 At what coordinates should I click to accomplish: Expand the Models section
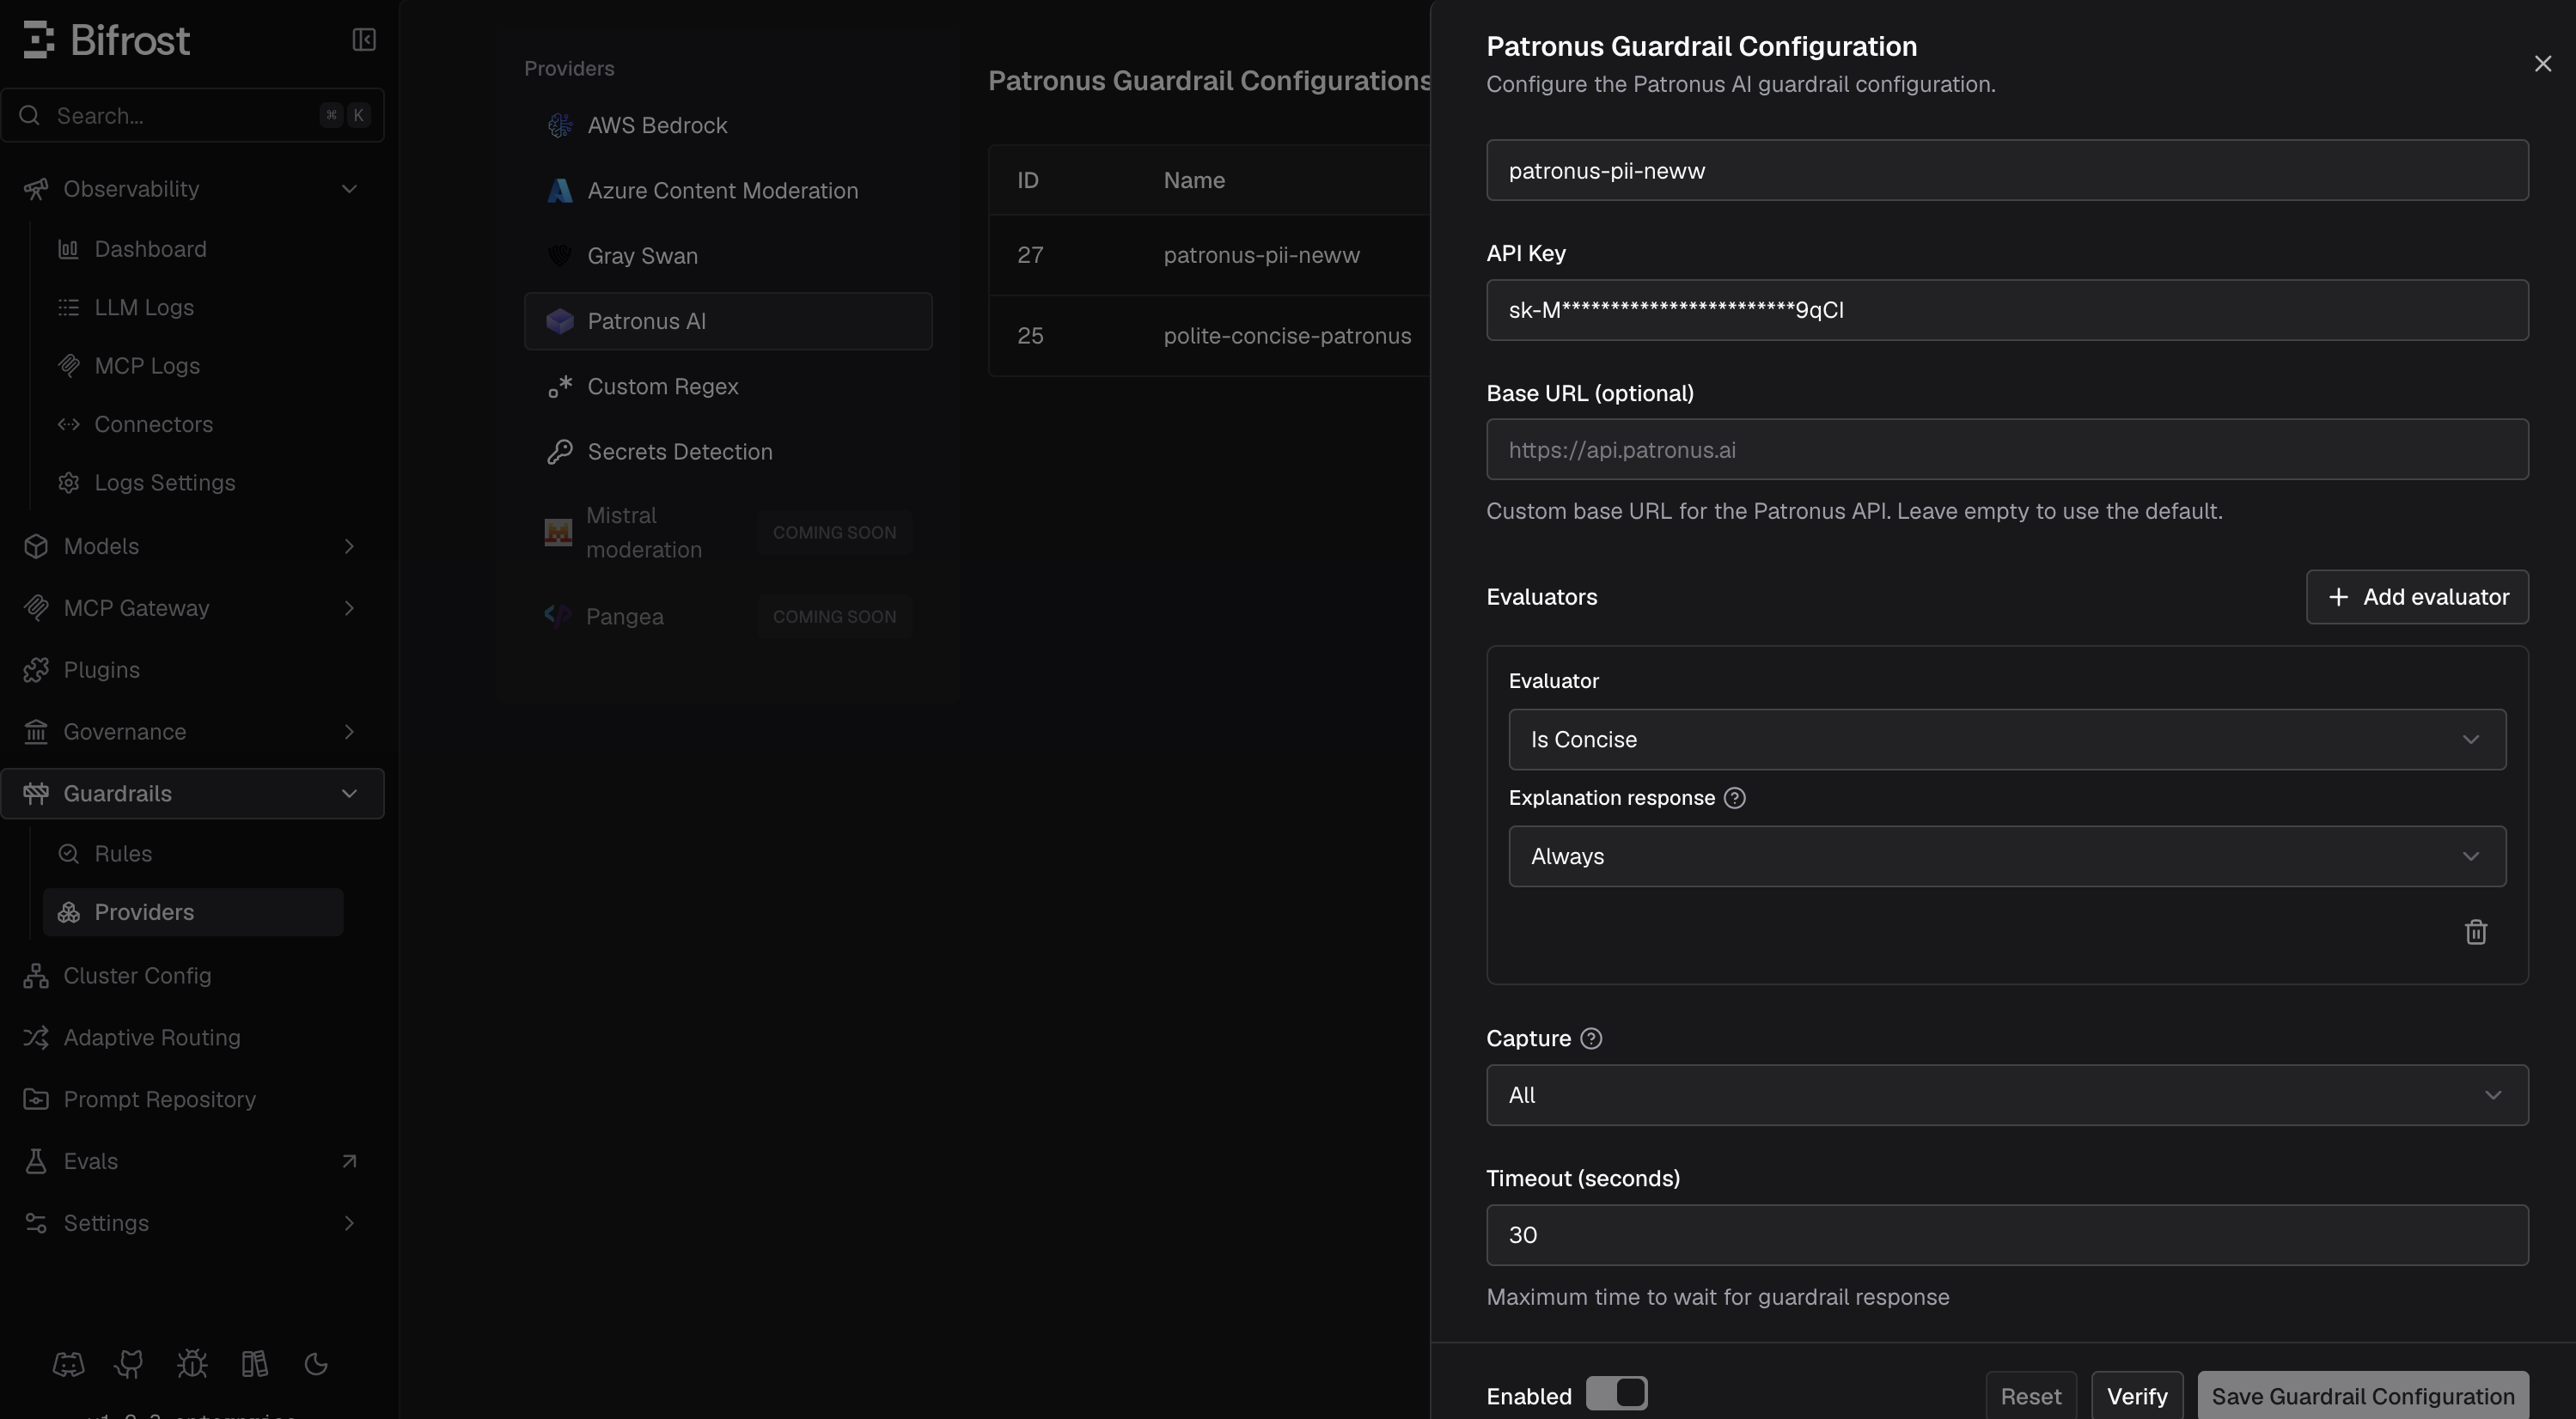coord(349,546)
